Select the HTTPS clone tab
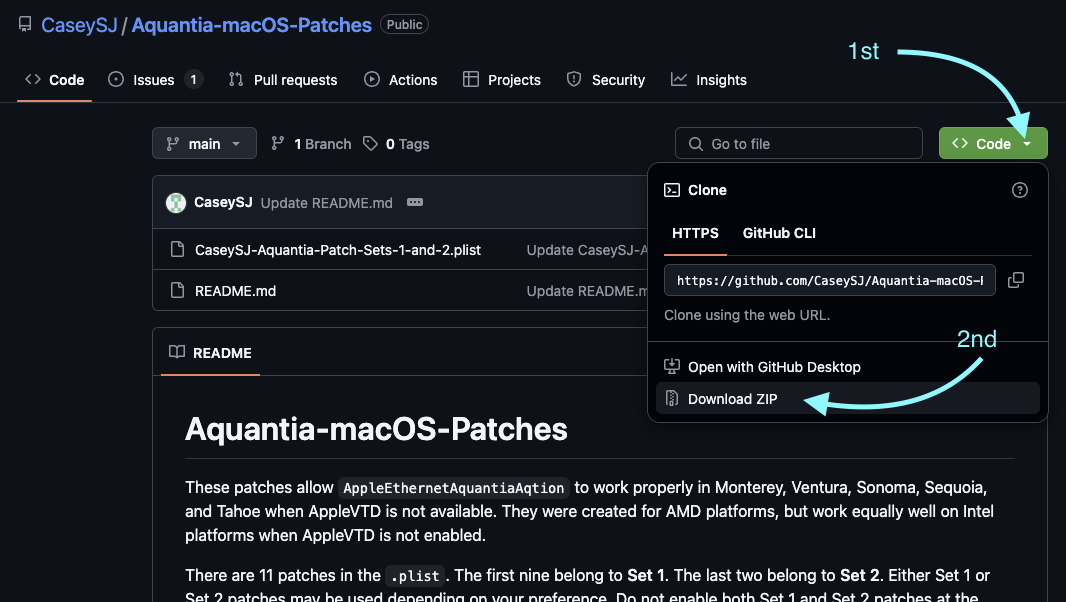 tap(695, 233)
